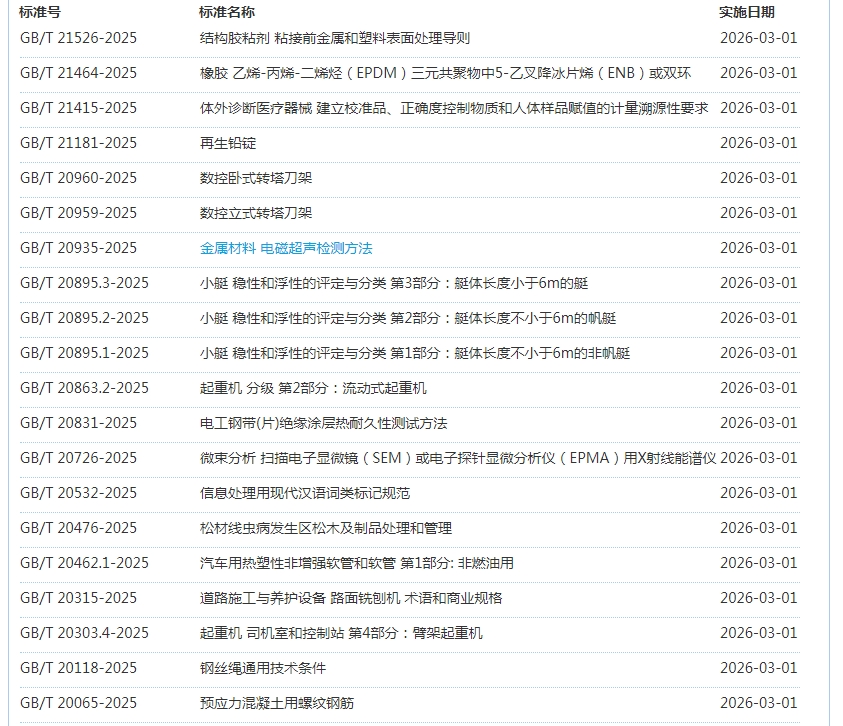The width and height of the screenshot is (843, 726).
Task: Select the 数控卧式转塔刀架 standard title
Action: pyautogui.click(x=256, y=178)
